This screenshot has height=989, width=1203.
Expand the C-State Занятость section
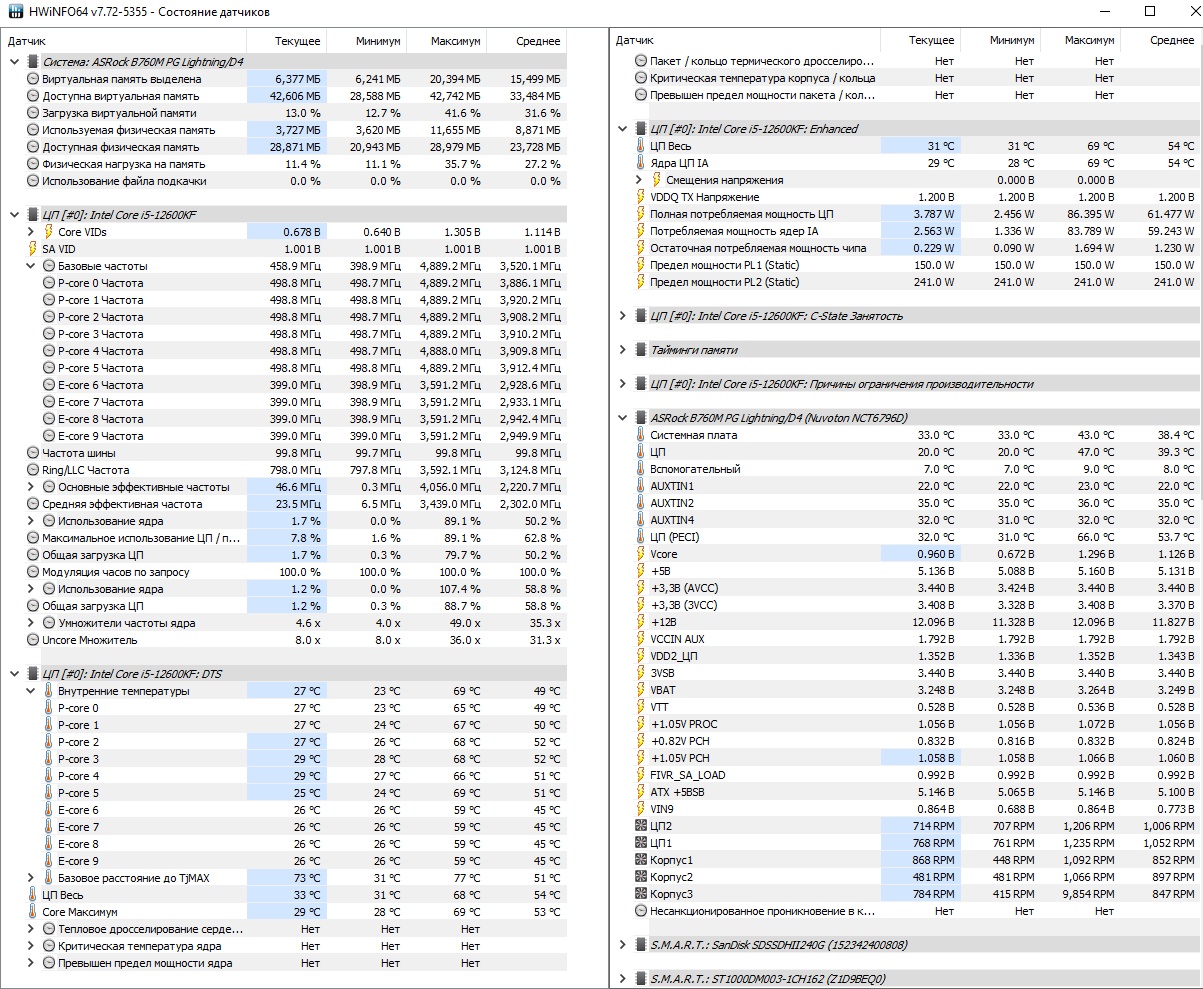623,316
